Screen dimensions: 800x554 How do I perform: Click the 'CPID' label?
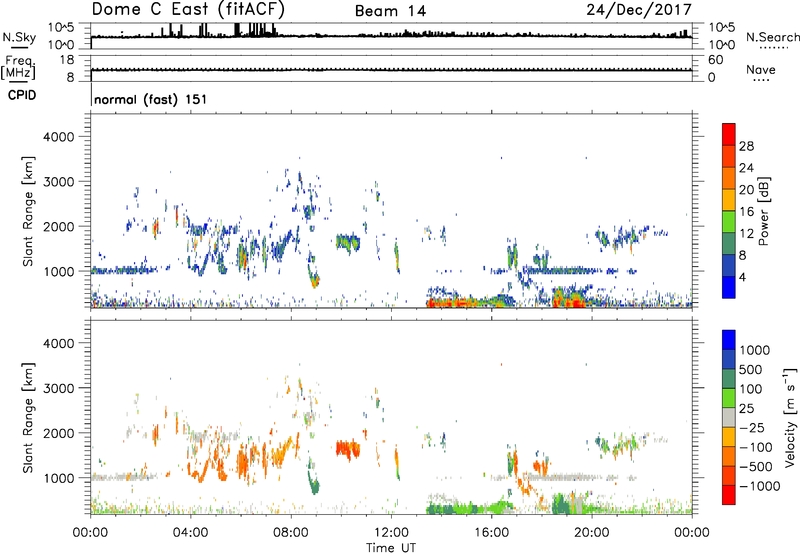[x=22, y=95]
